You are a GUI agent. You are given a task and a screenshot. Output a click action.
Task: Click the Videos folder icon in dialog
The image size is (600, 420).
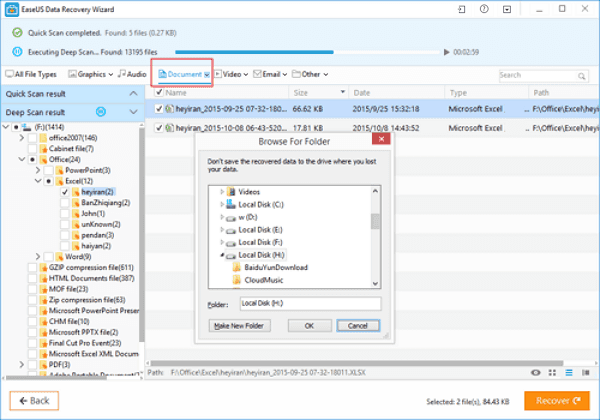coord(231,192)
